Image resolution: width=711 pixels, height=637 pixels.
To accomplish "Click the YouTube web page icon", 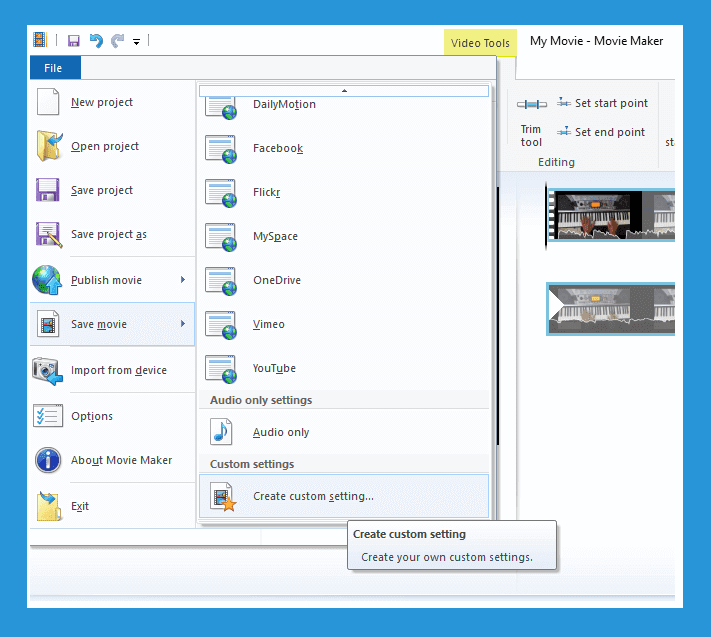I will click(220, 369).
